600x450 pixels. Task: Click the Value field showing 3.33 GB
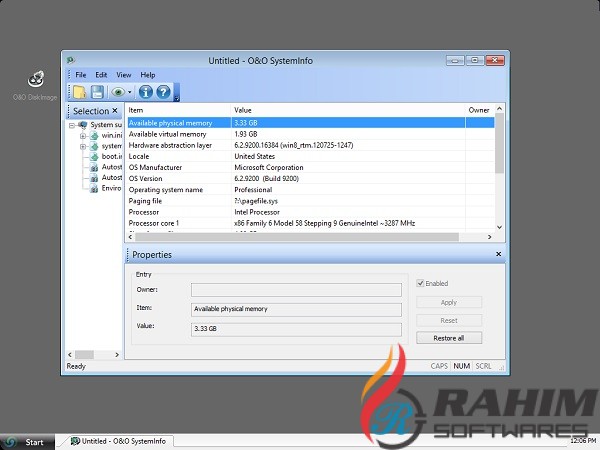click(x=296, y=329)
